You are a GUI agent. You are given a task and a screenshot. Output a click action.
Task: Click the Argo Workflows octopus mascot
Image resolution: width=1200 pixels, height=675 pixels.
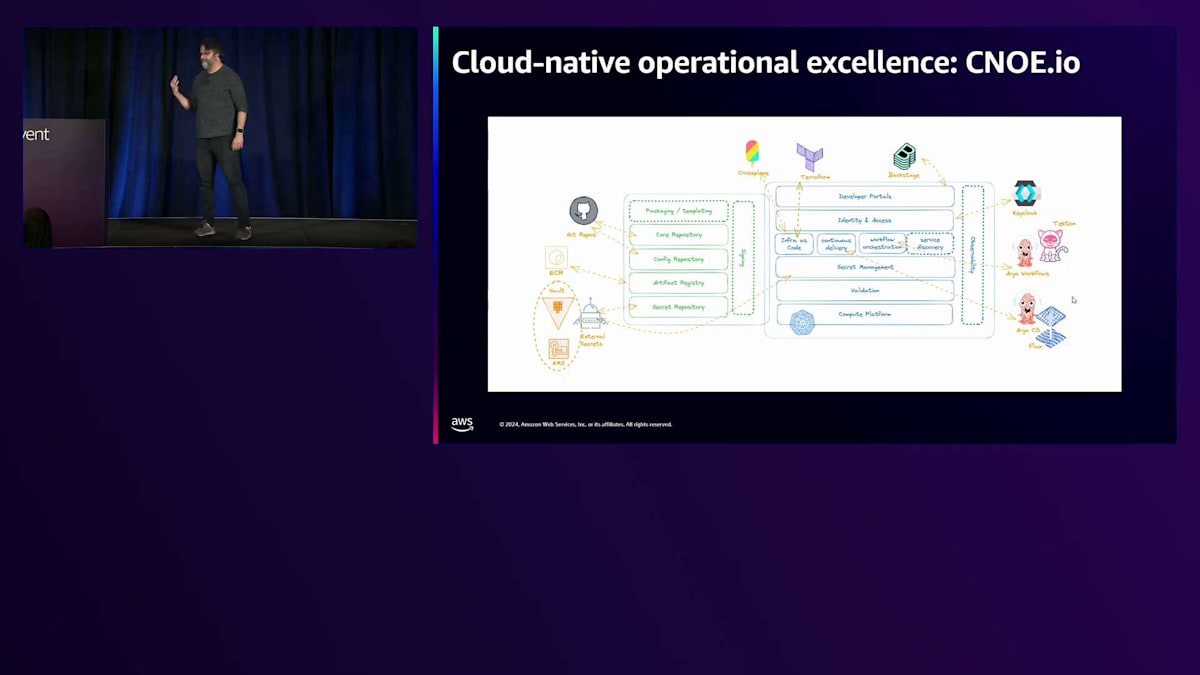coord(1025,252)
